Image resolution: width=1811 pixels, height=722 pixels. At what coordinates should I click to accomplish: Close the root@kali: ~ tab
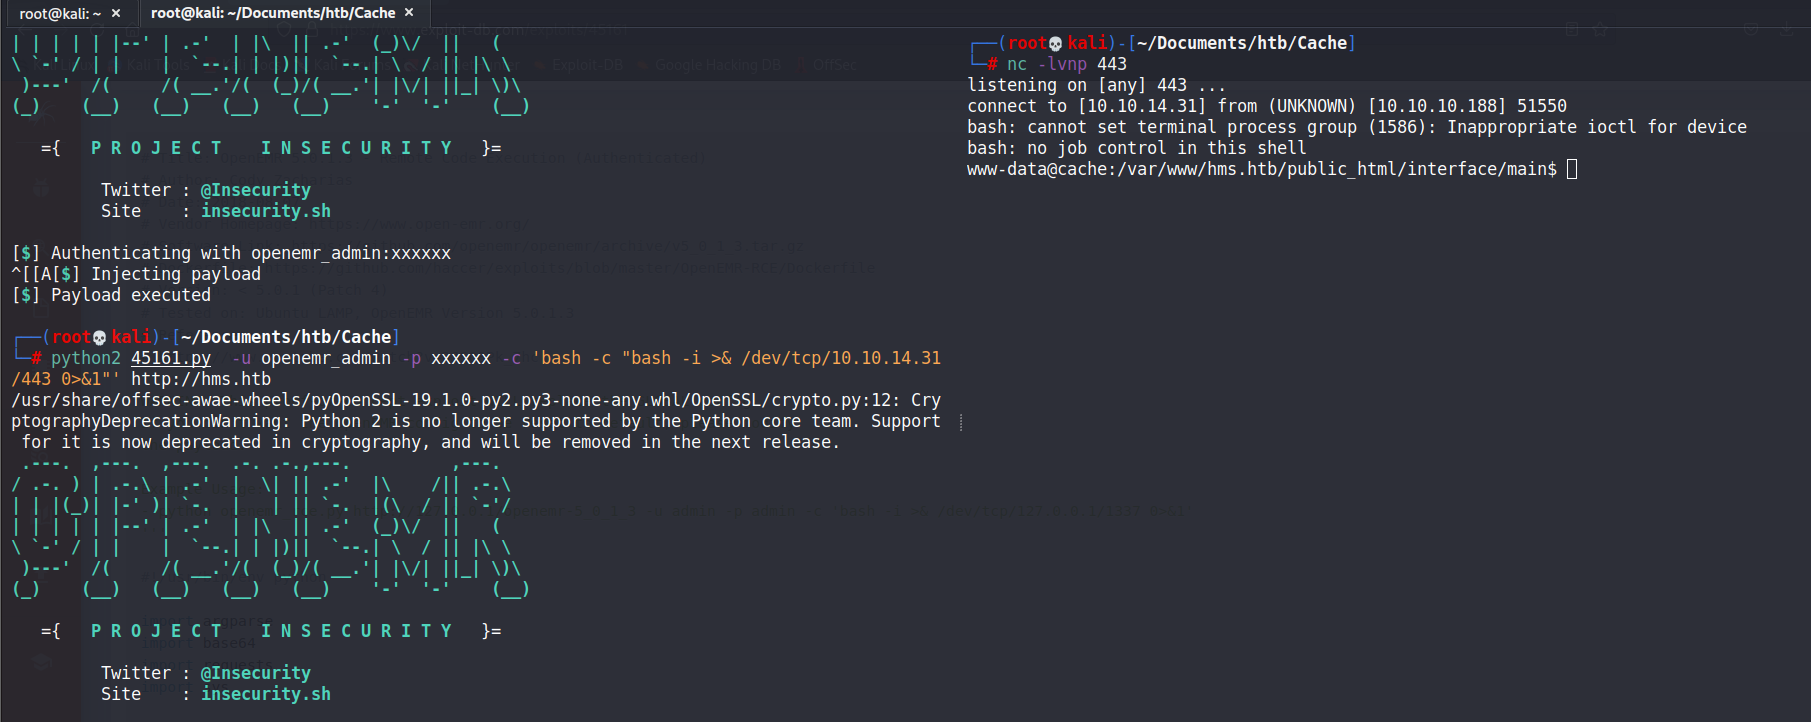click(x=116, y=13)
